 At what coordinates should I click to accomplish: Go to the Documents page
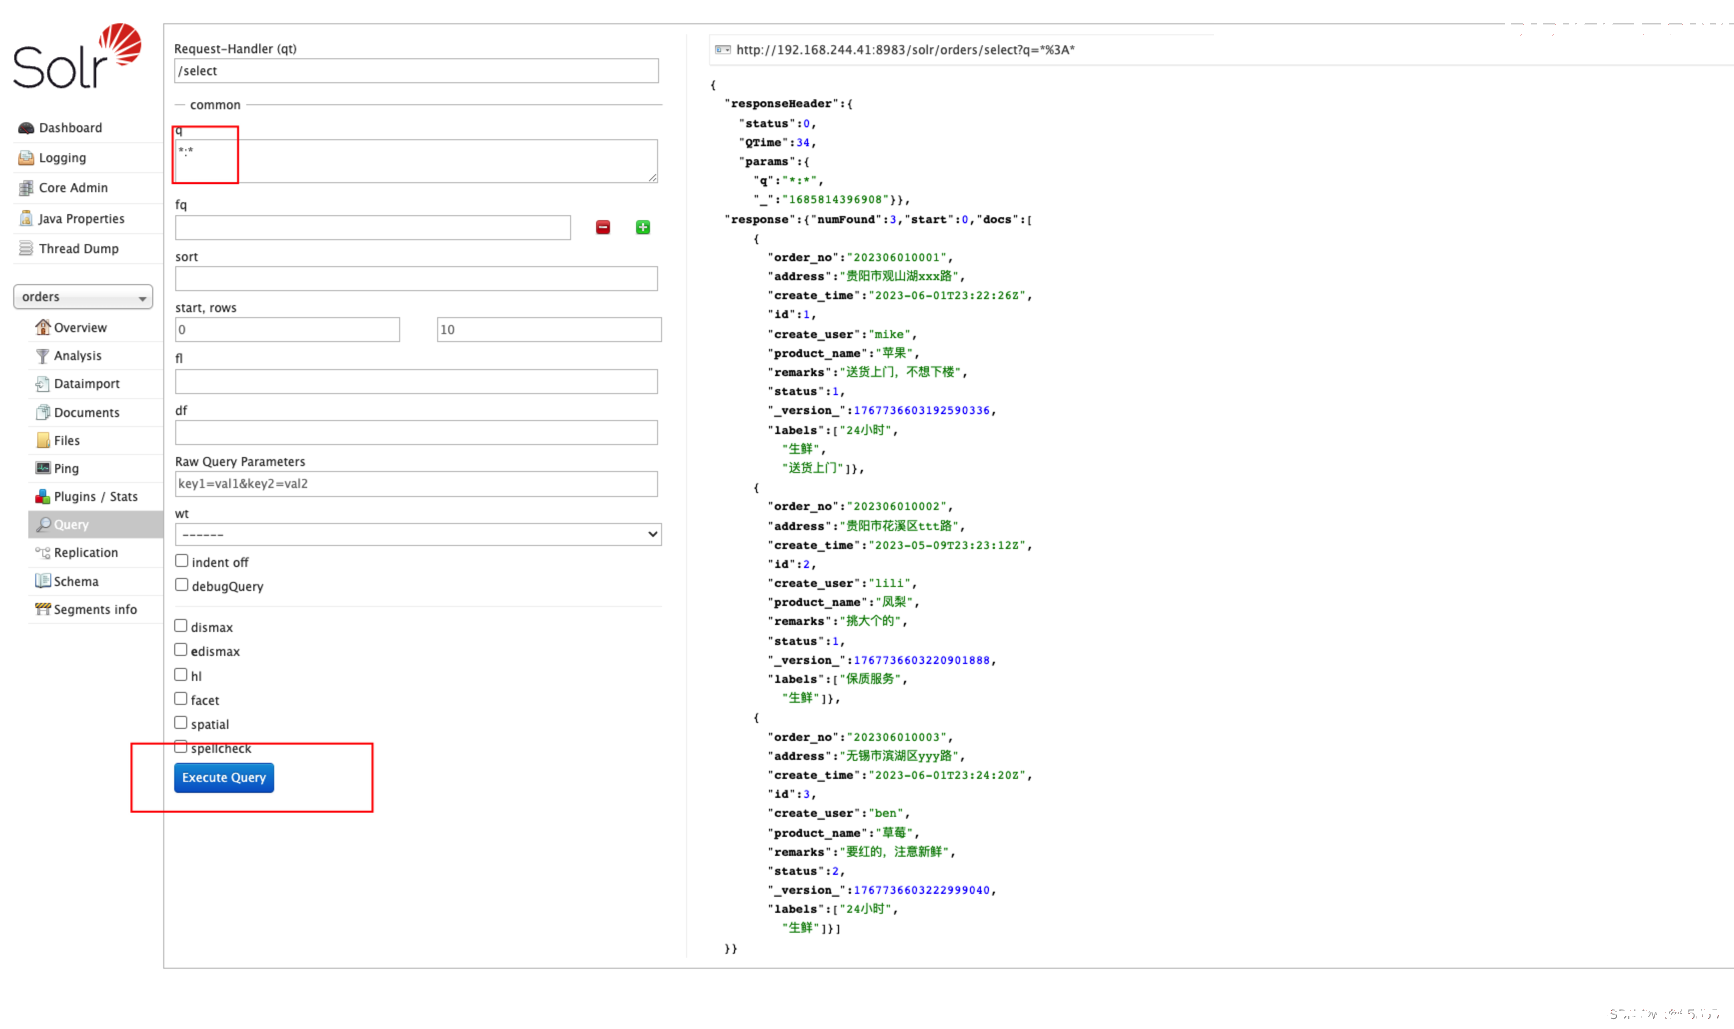[x=87, y=413]
